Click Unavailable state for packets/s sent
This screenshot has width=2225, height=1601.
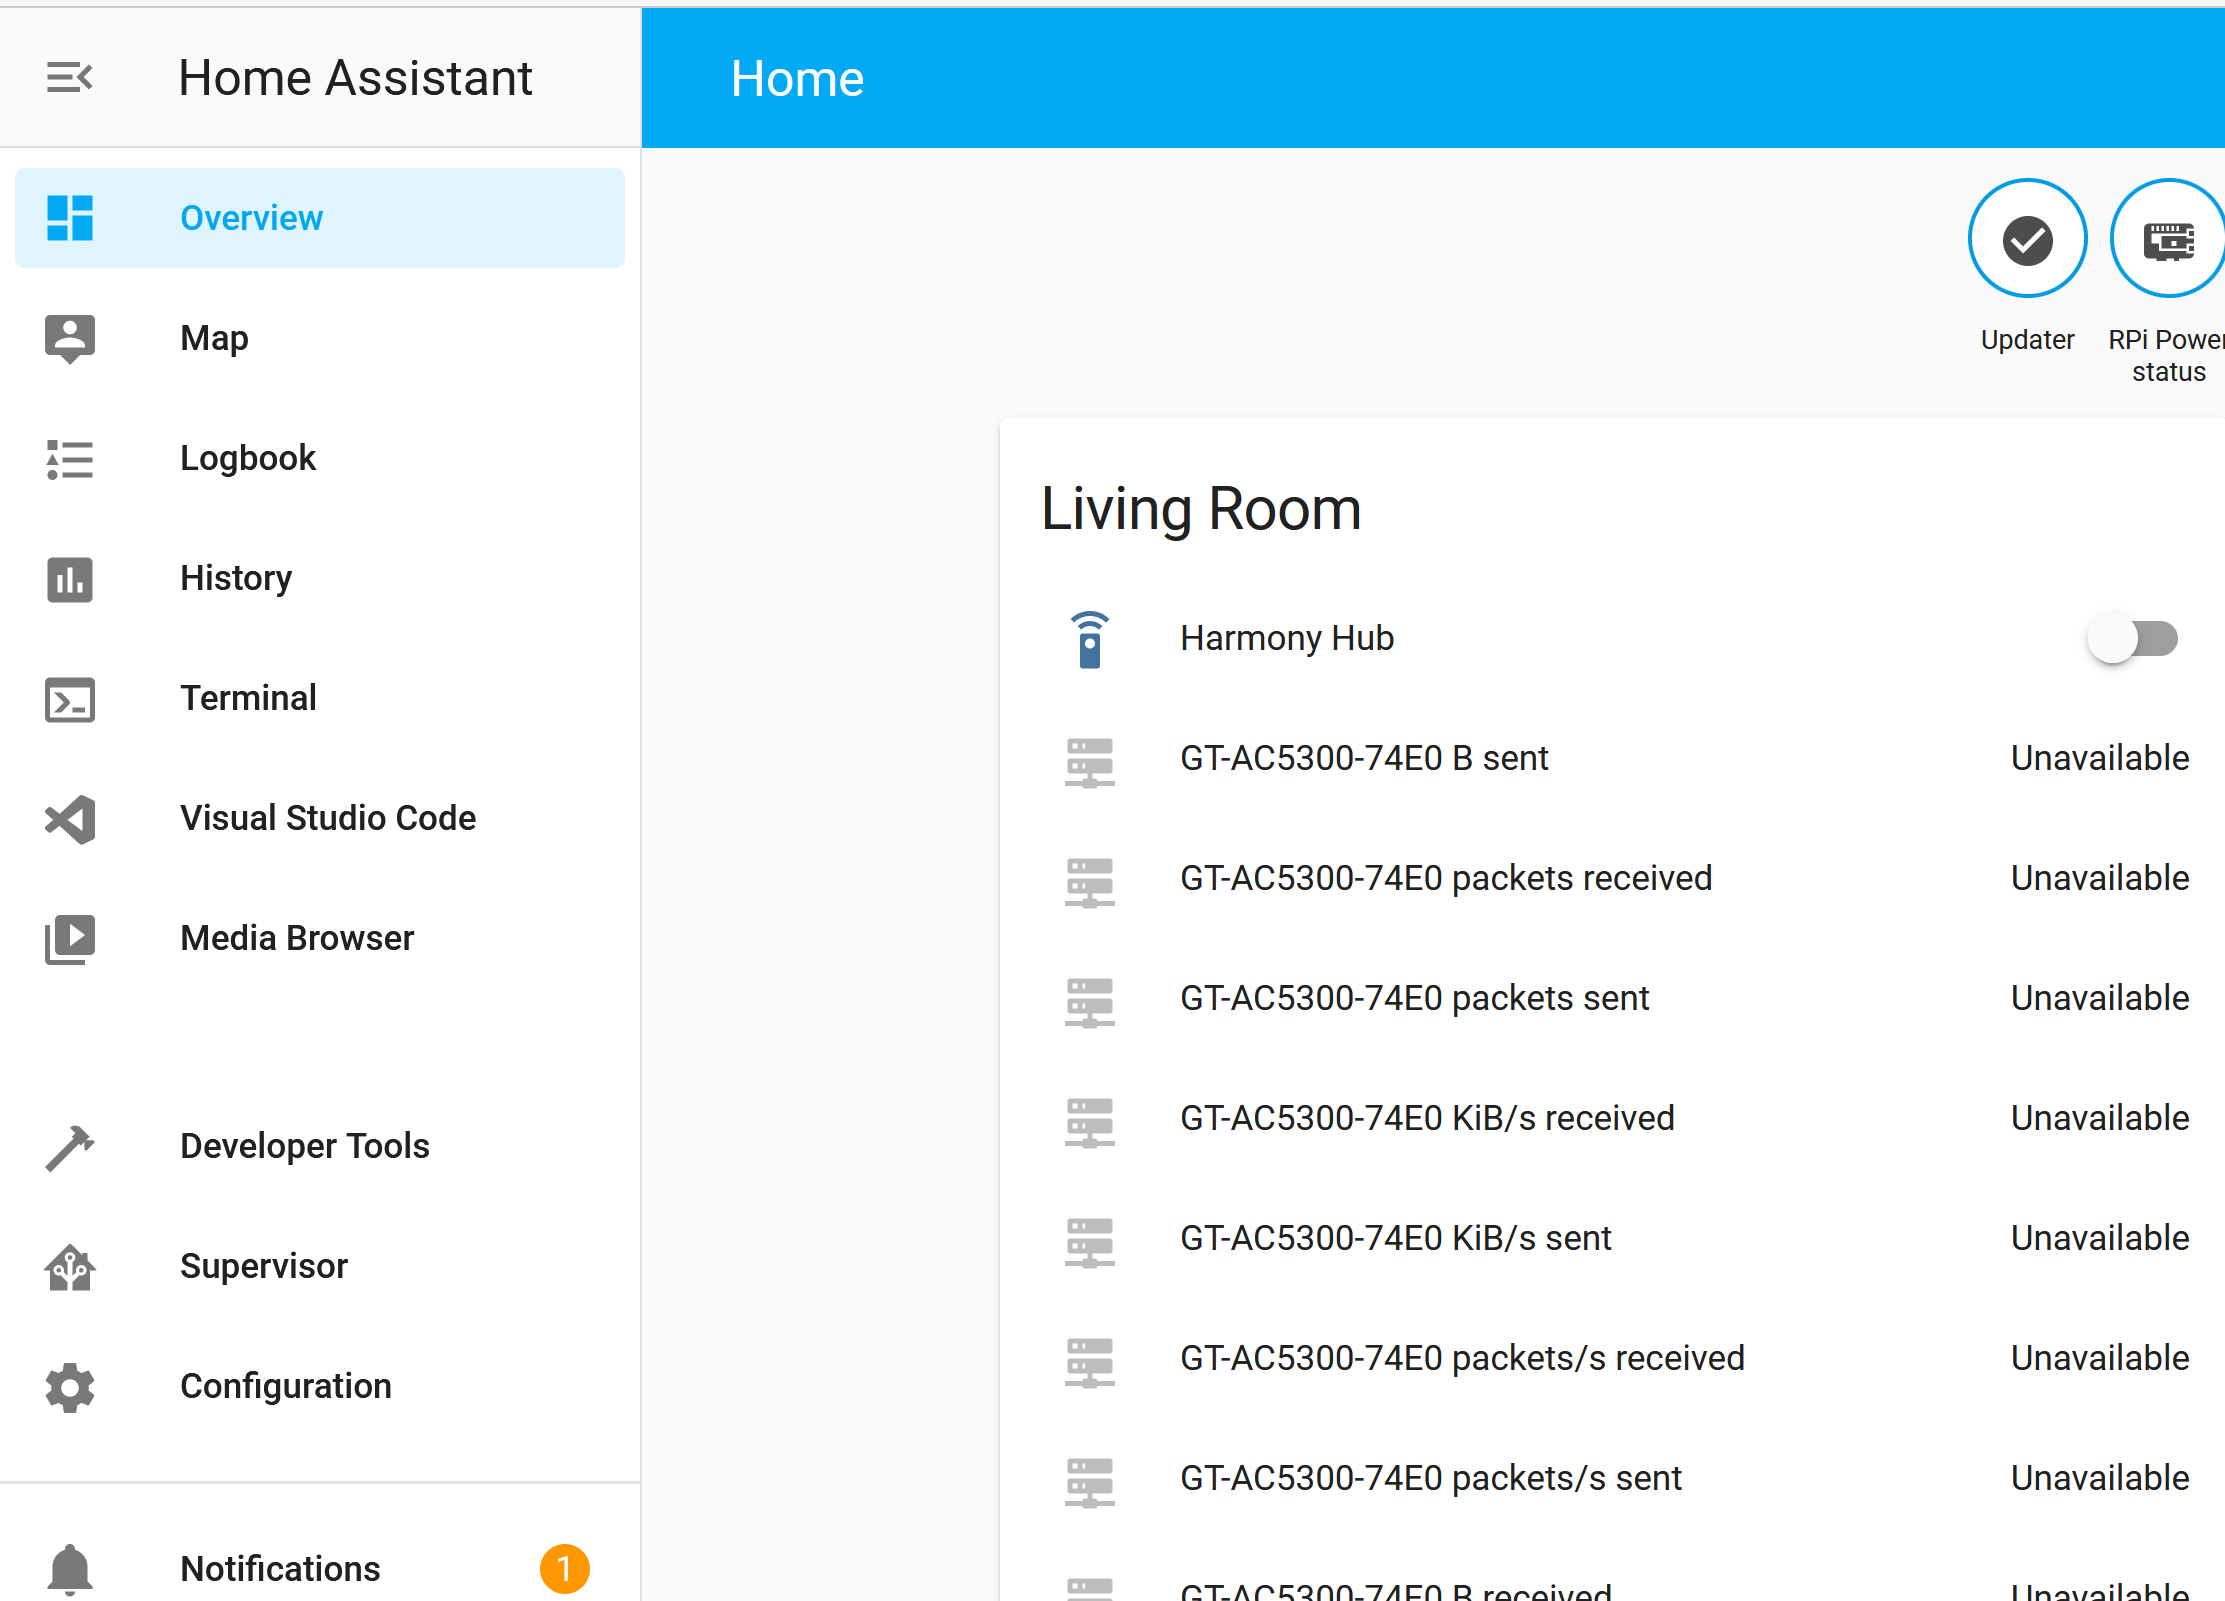pyautogui.click(x=2100, y=1478)
